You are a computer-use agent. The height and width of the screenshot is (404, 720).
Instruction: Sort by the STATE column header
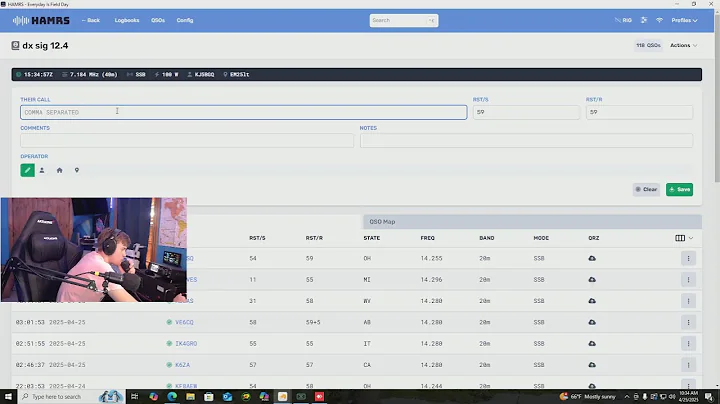coord(371,238)
